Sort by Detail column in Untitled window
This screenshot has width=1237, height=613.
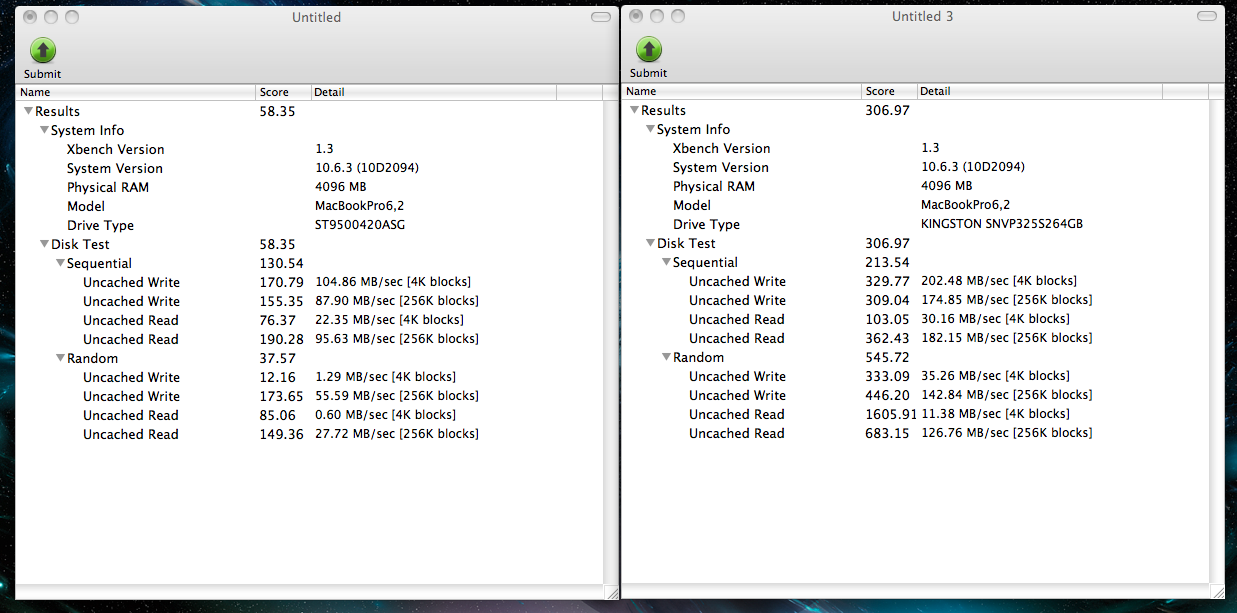tap(434, 92)
